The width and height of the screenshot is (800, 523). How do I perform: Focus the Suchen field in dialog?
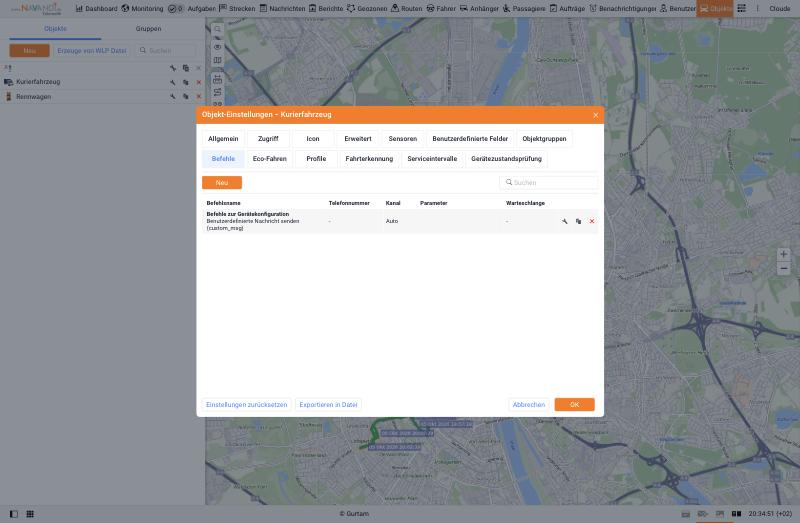click(548, 183)
